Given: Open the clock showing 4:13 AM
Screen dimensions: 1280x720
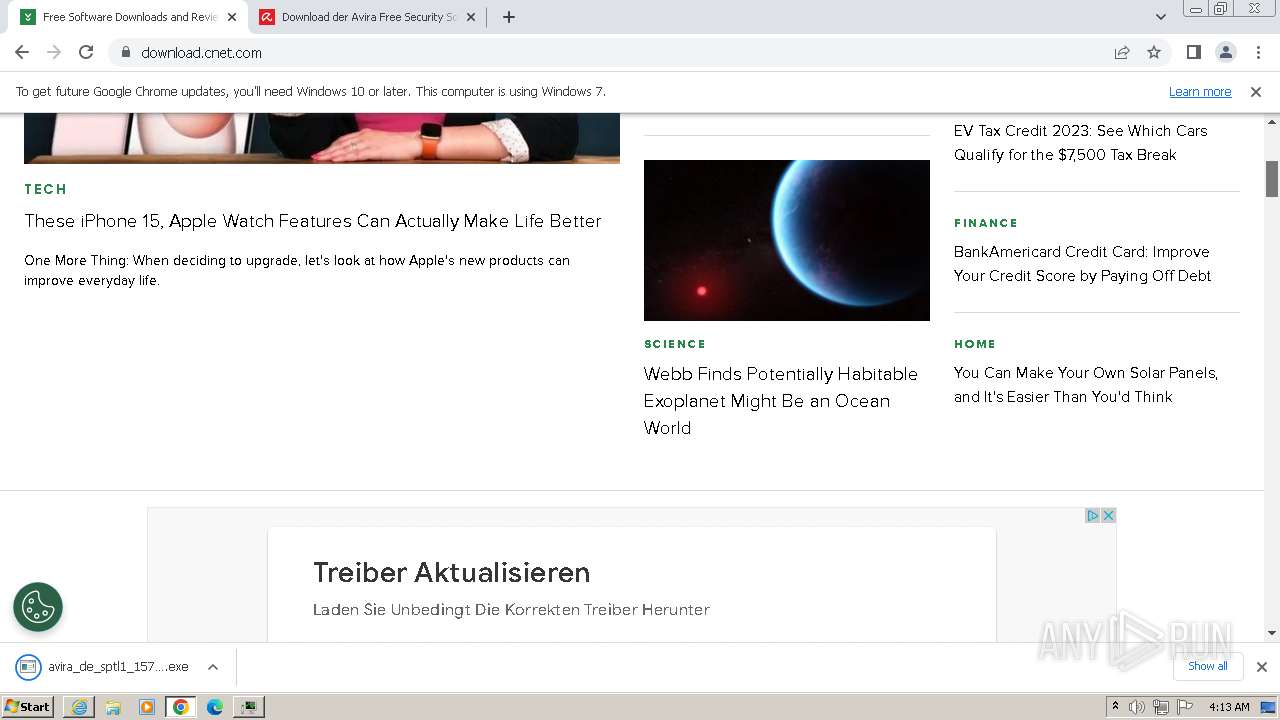Looking at the screenshot, I should [1229, 707].
